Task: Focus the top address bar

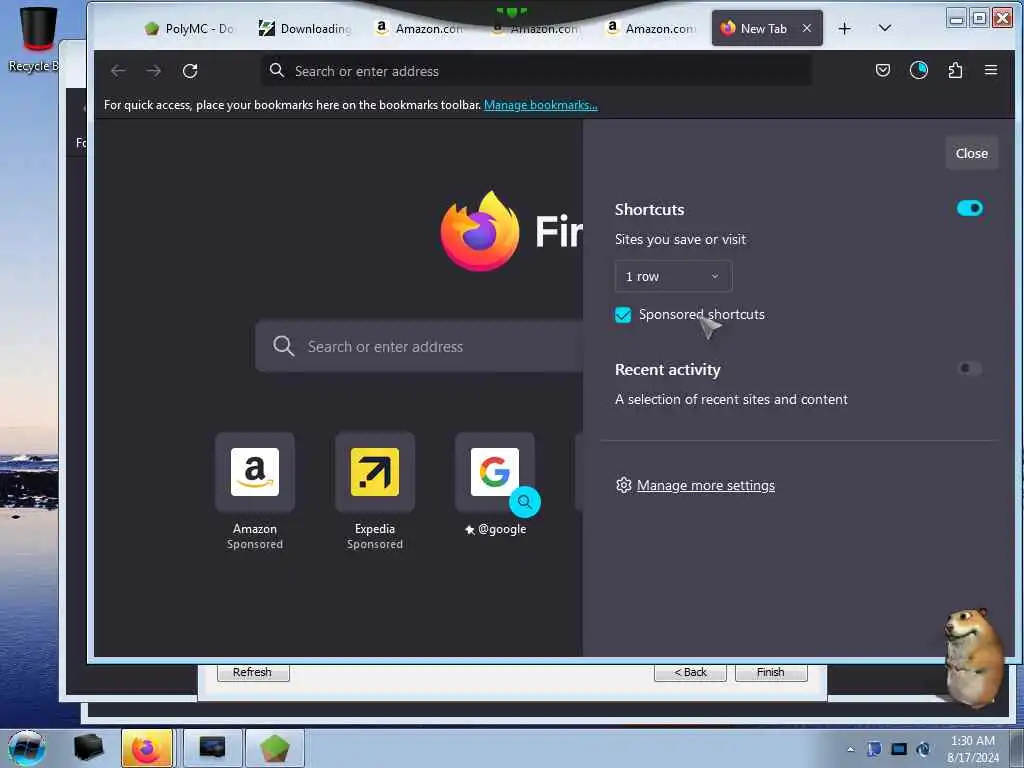Action: [x=537, y=71]
